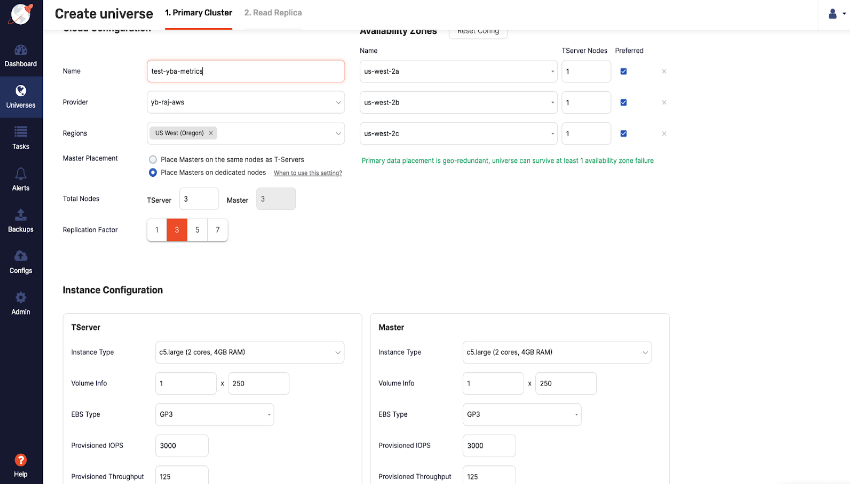The width and height of the screenshot is (850, 484).
Task: Open the user profile menu icon
Action: pyautogui.click(x=832, y=14)
